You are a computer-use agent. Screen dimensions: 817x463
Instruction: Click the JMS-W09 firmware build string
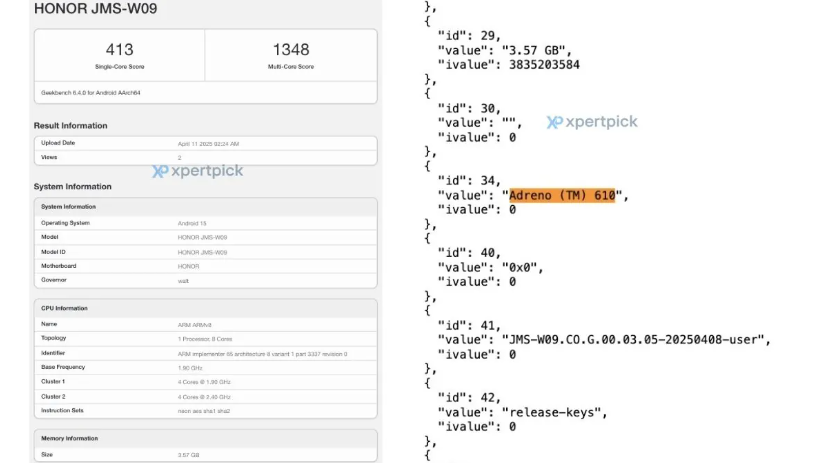click(x=636, y=340)
